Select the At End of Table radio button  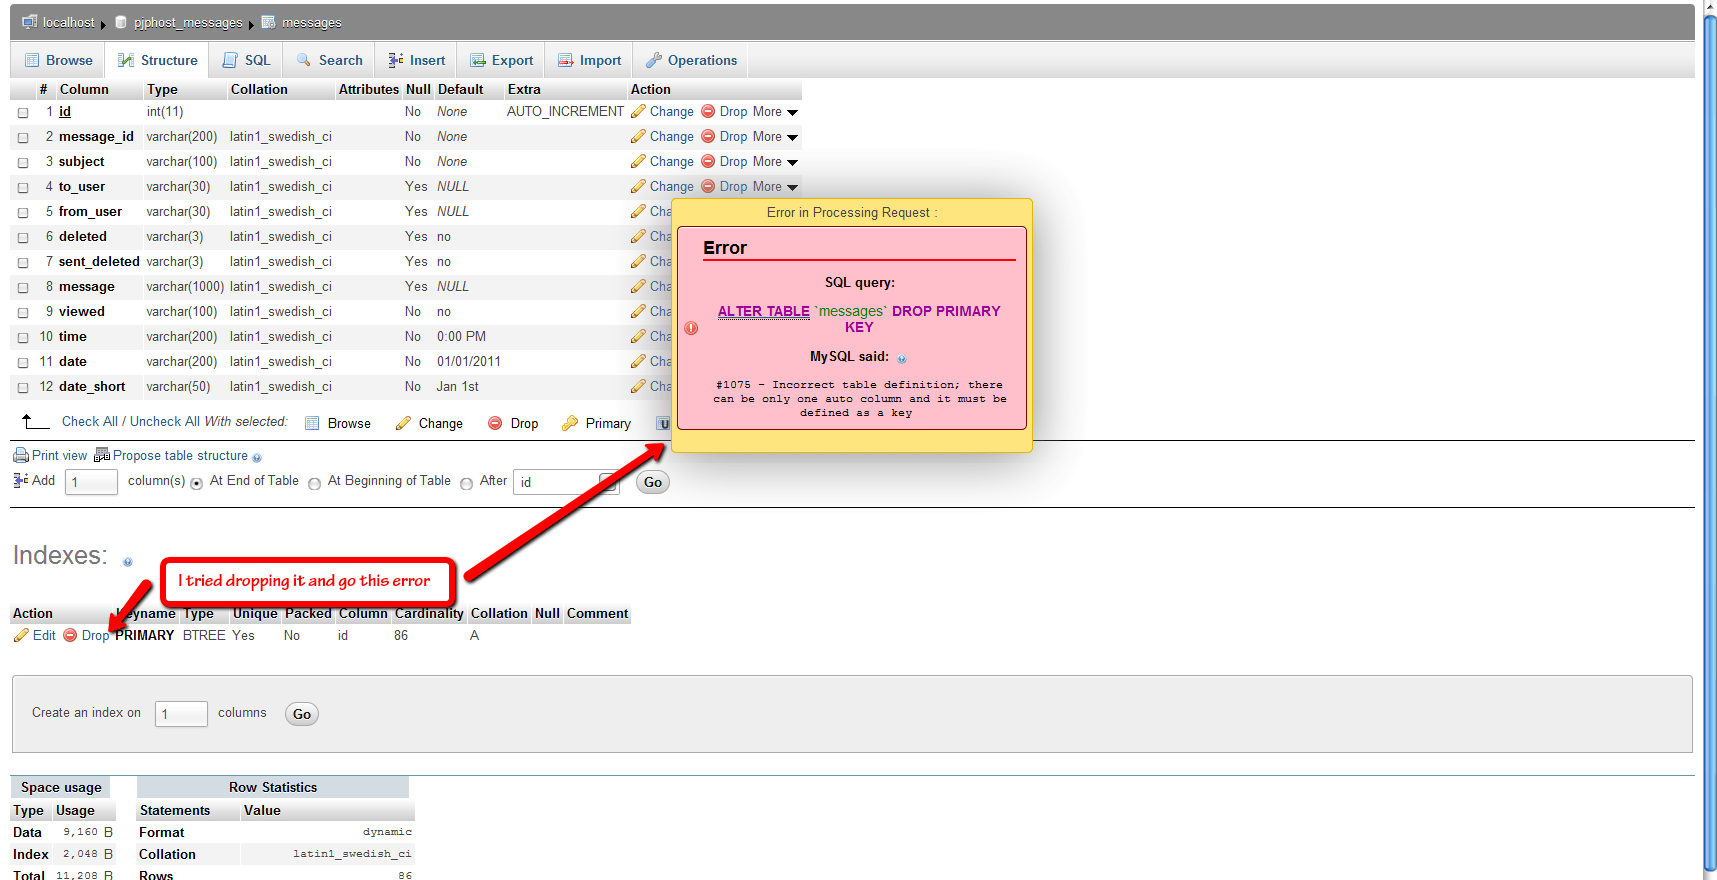(197, 483)
